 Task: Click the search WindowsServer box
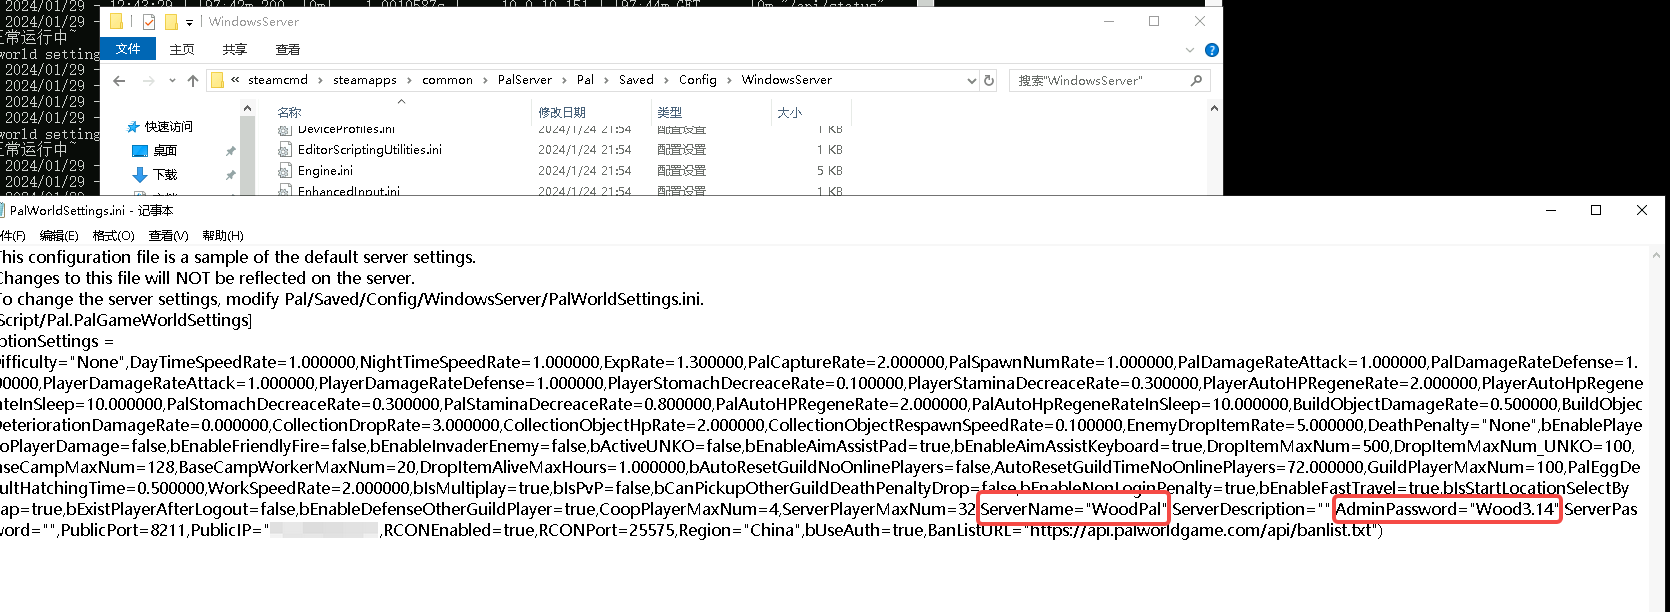pos(1109,80)
